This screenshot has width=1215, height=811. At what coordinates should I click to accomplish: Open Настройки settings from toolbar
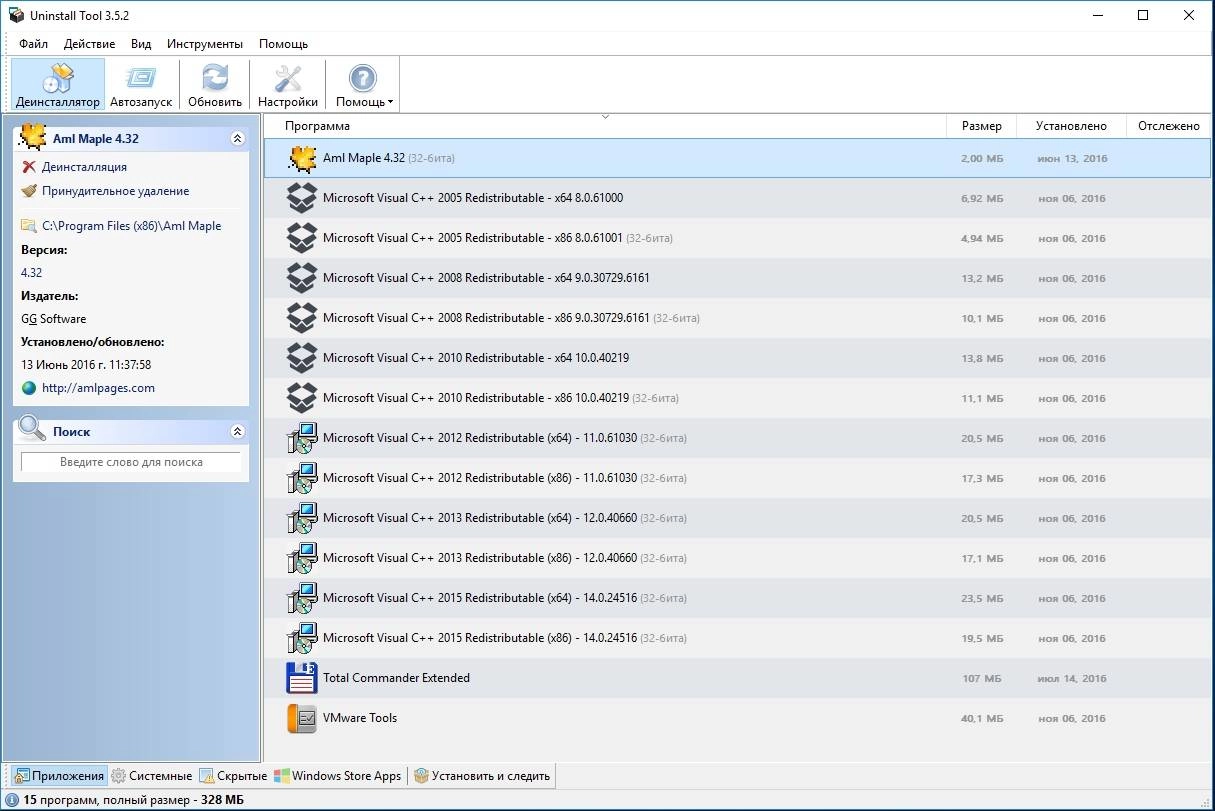coord(288,84)
